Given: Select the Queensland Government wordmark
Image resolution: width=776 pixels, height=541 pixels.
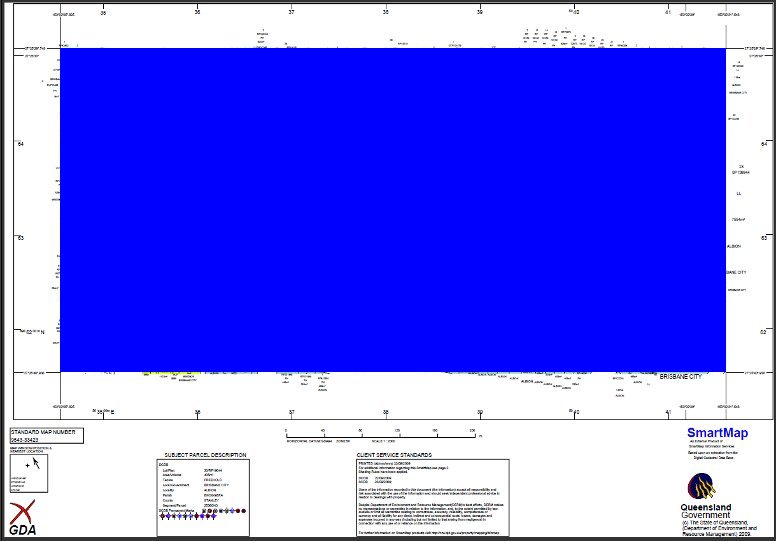Looking at the screenshot, I should (706, 511).
